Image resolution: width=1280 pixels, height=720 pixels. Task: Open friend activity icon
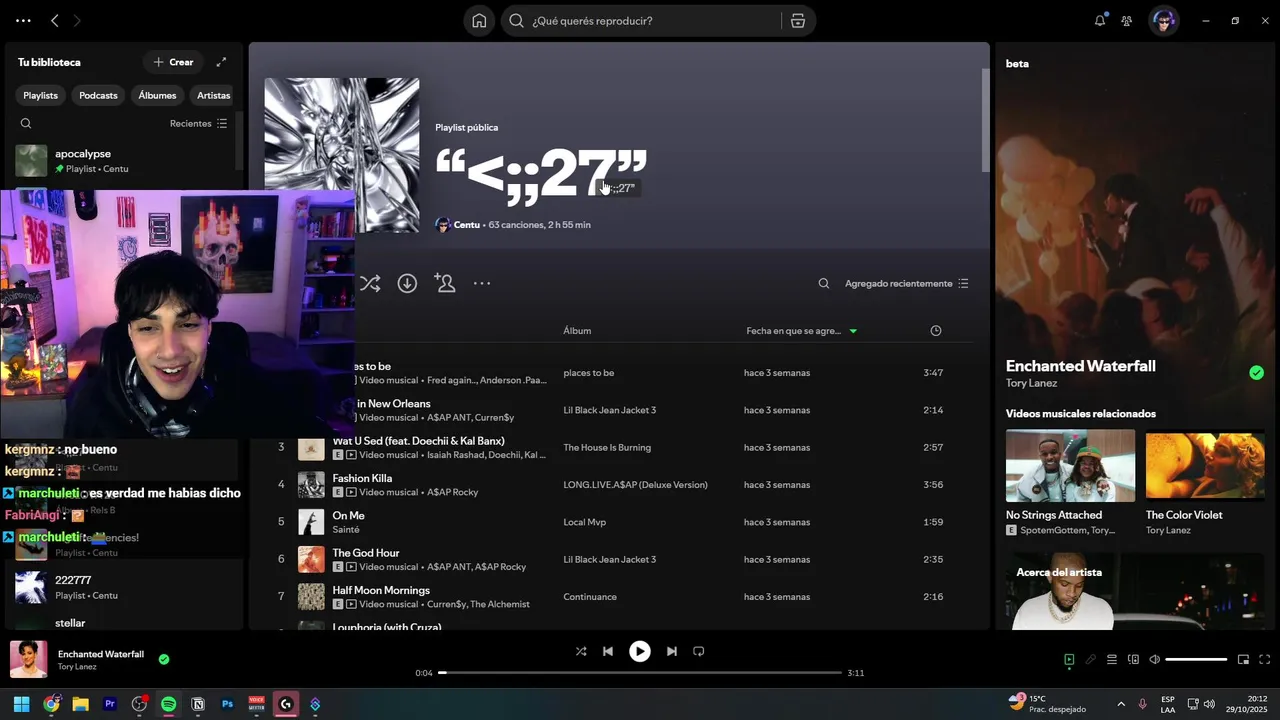coord(1127,21)
